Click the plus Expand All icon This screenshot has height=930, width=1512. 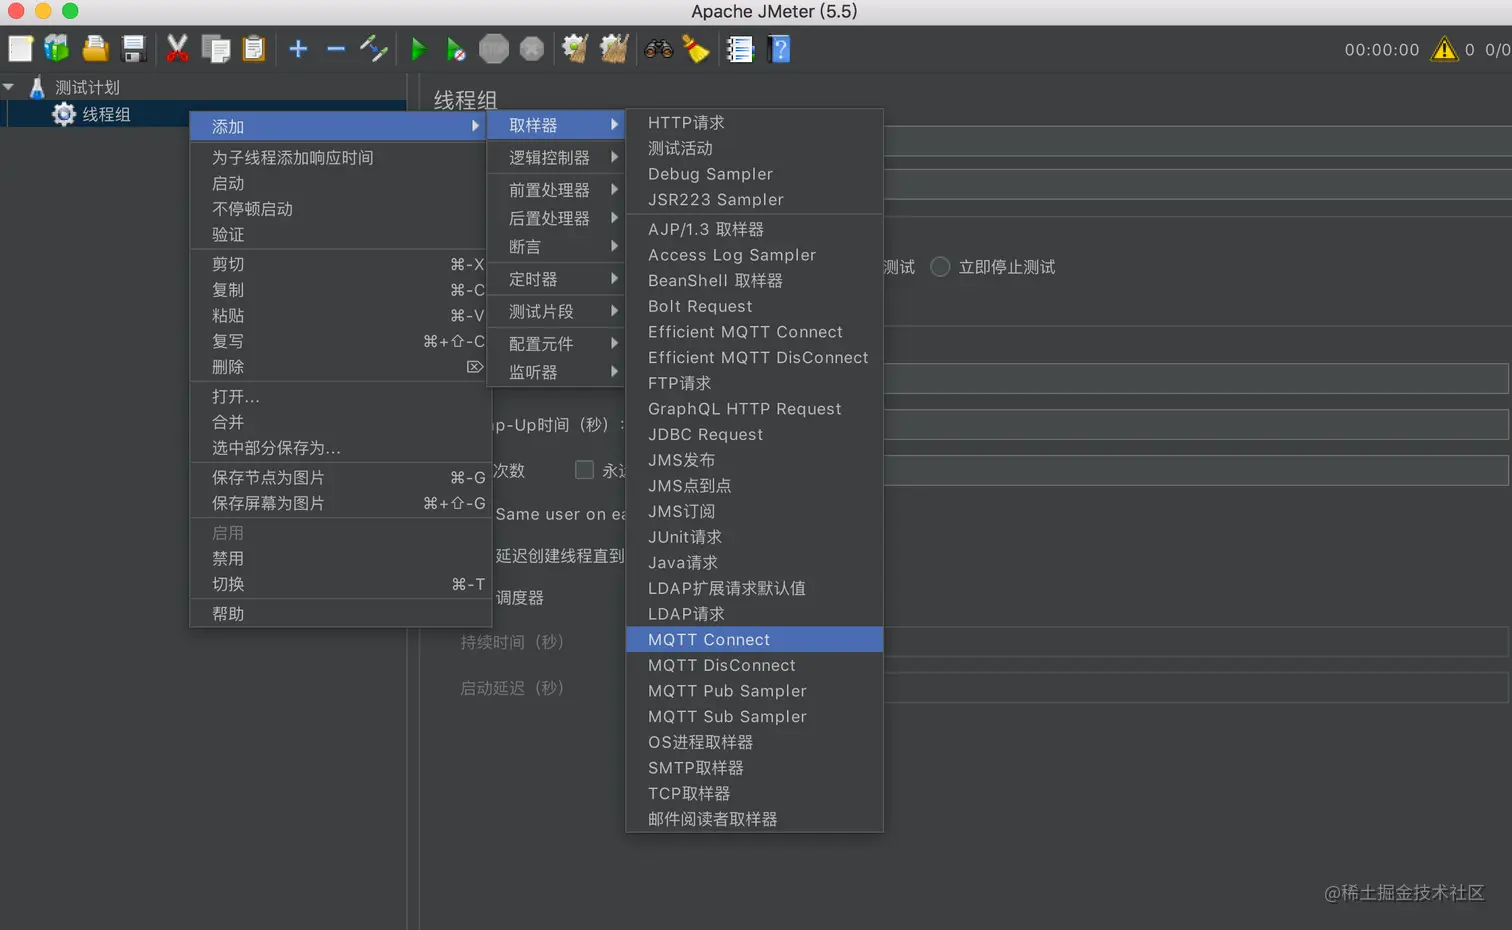pyautogui.click(x=298, y=49)
